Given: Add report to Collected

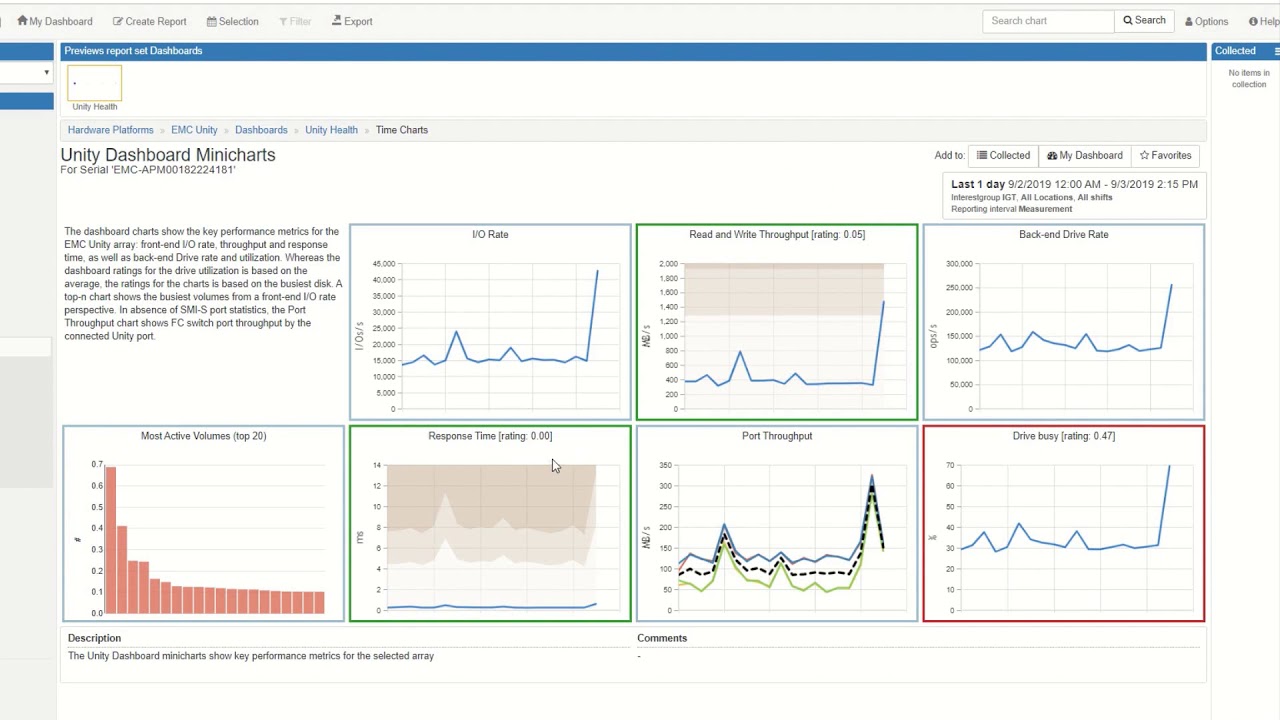Looking at the screenshot, I should coord(1003,156).
